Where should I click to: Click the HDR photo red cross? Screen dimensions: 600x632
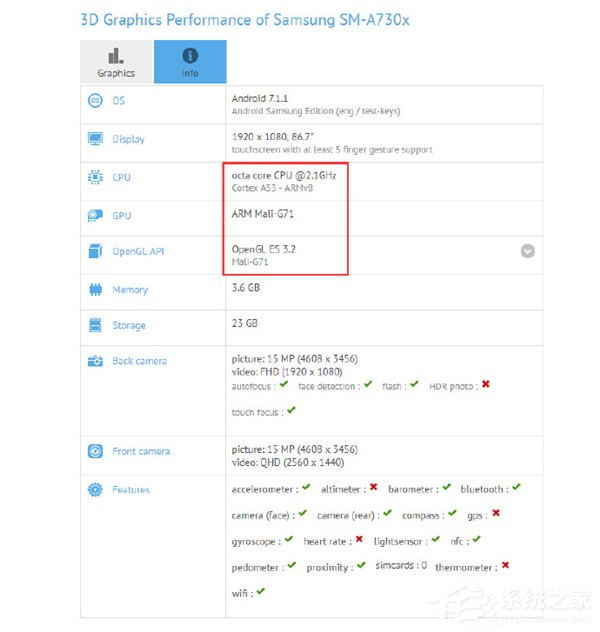click(x=486, y=384)
